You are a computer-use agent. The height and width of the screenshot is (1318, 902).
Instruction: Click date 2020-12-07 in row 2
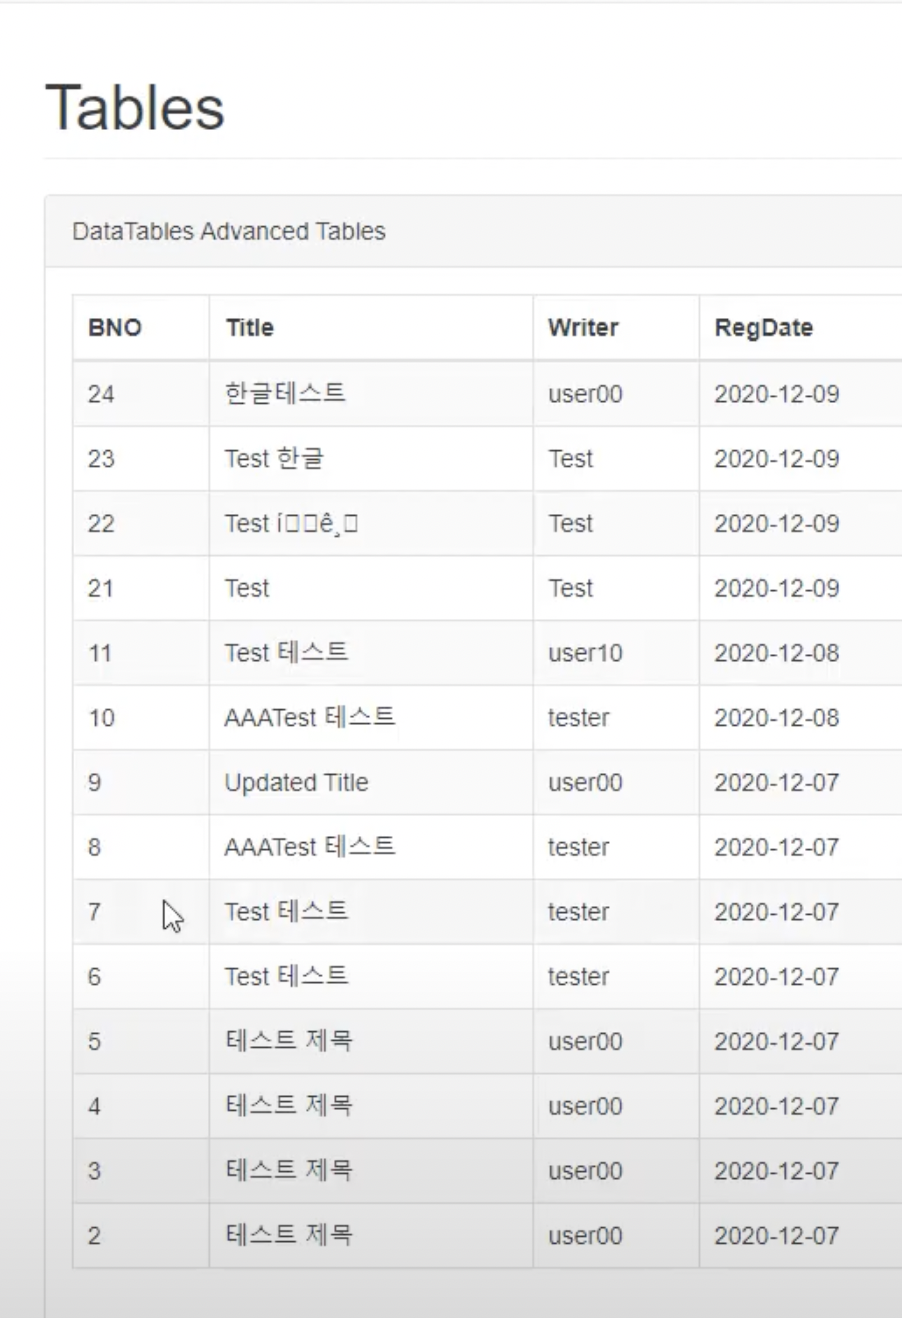pyautogui.click(x=776, y=1236)
